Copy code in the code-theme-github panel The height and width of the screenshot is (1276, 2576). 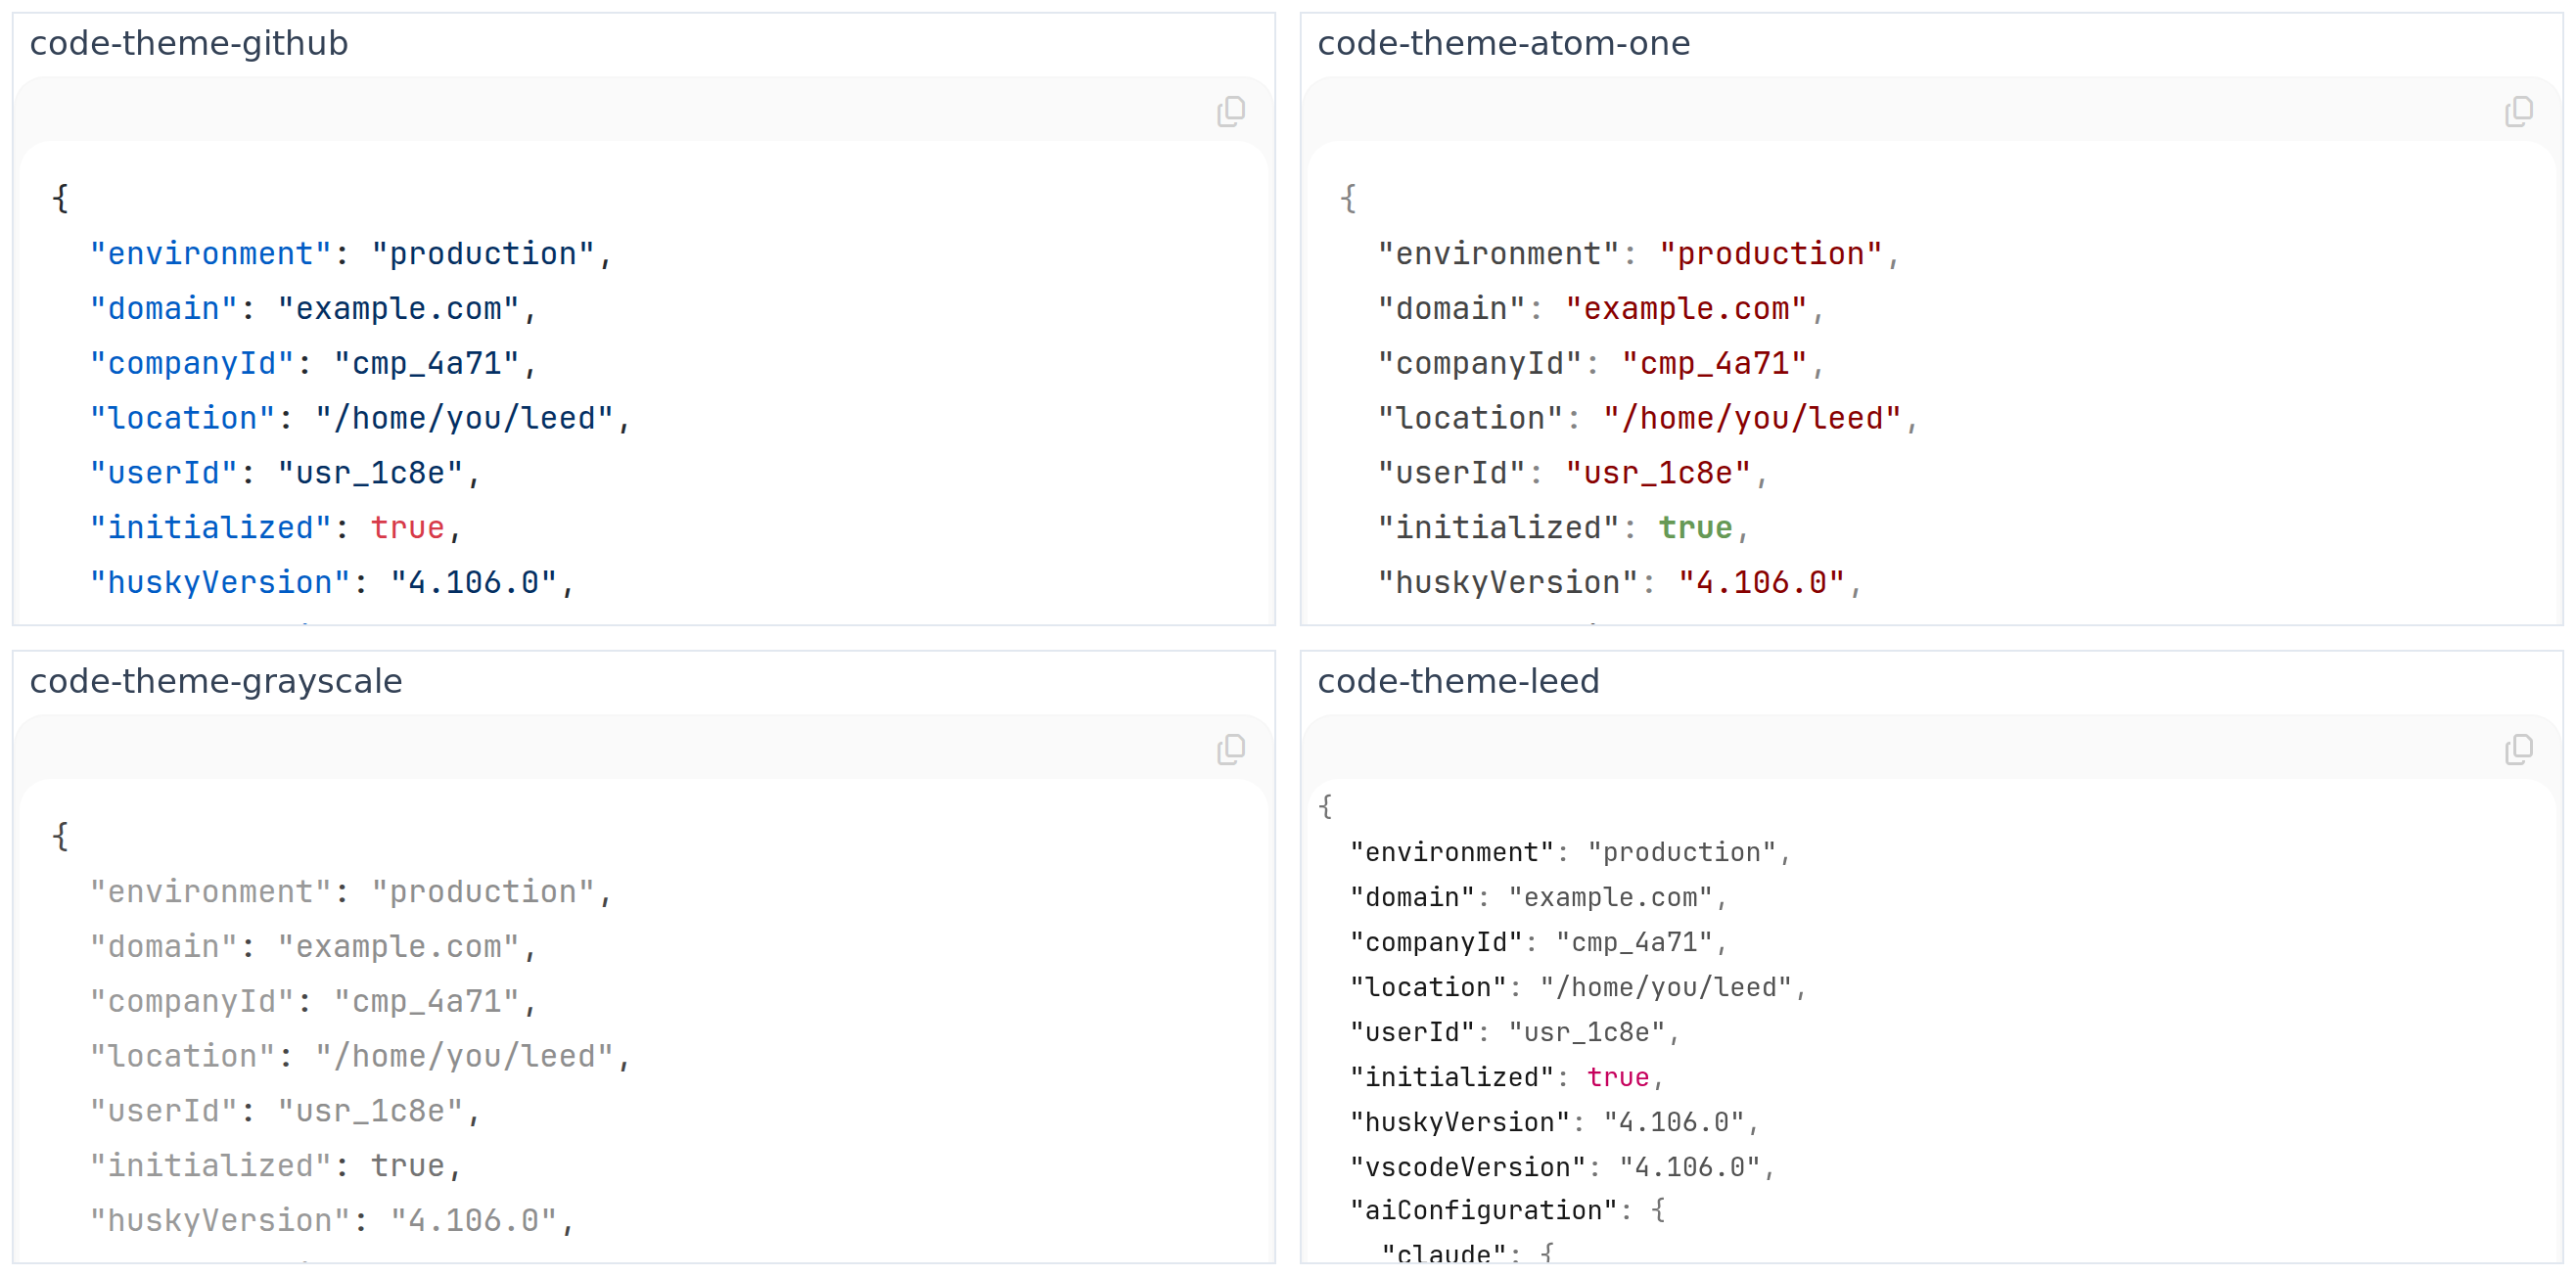1230,111
